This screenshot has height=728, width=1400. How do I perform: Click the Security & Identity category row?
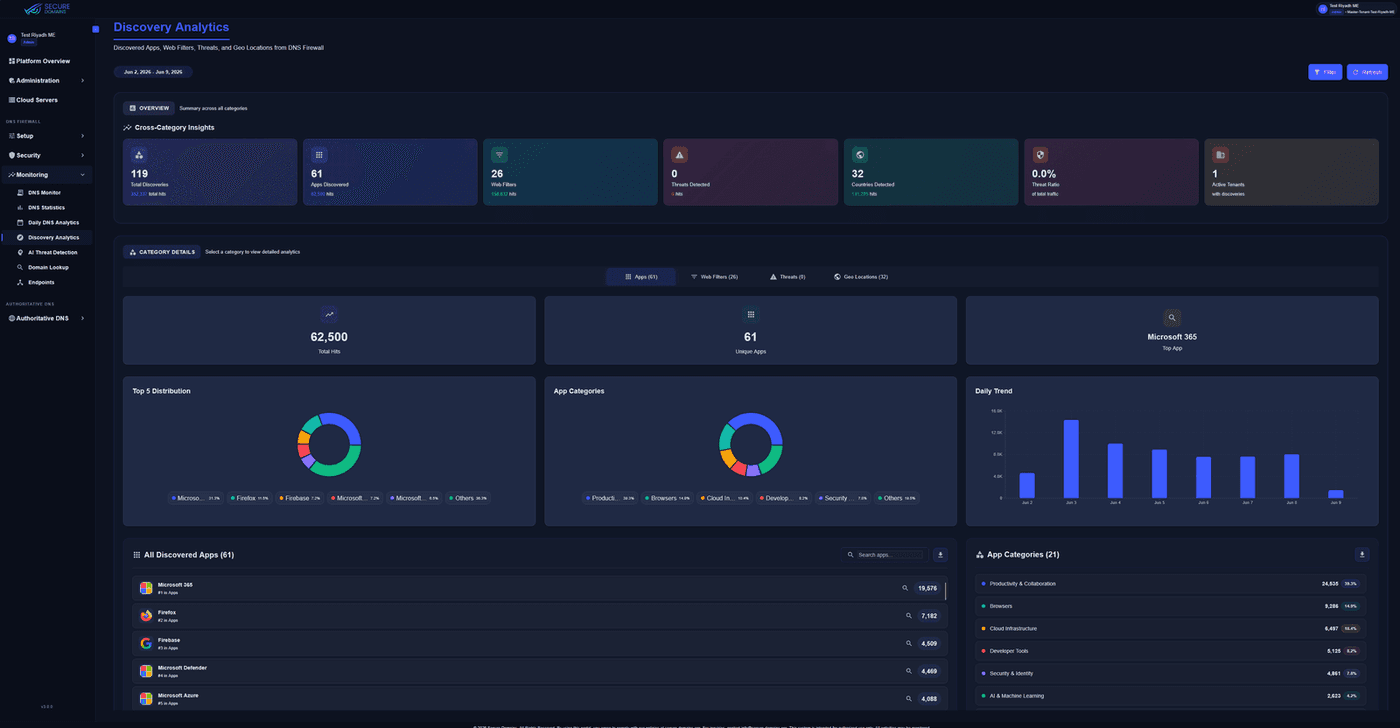click(1172, 674)
